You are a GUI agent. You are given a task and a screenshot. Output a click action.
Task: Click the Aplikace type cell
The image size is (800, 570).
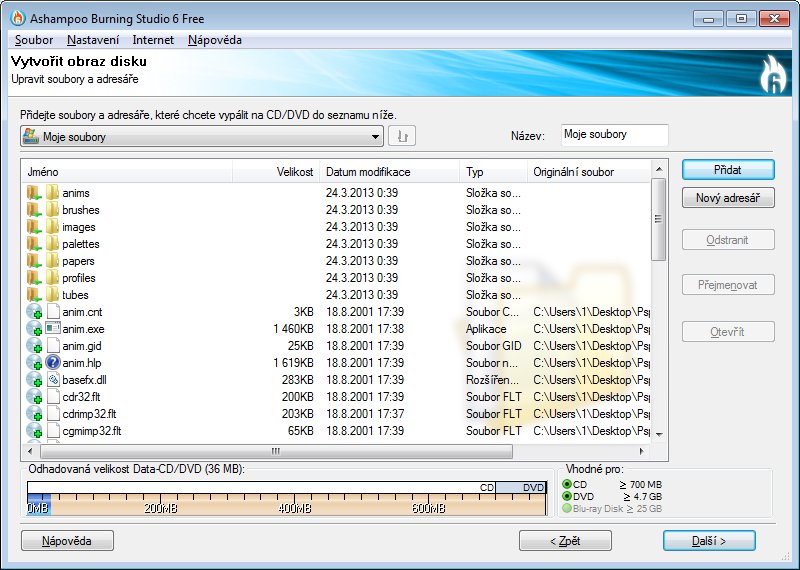(x=486, y=329)
